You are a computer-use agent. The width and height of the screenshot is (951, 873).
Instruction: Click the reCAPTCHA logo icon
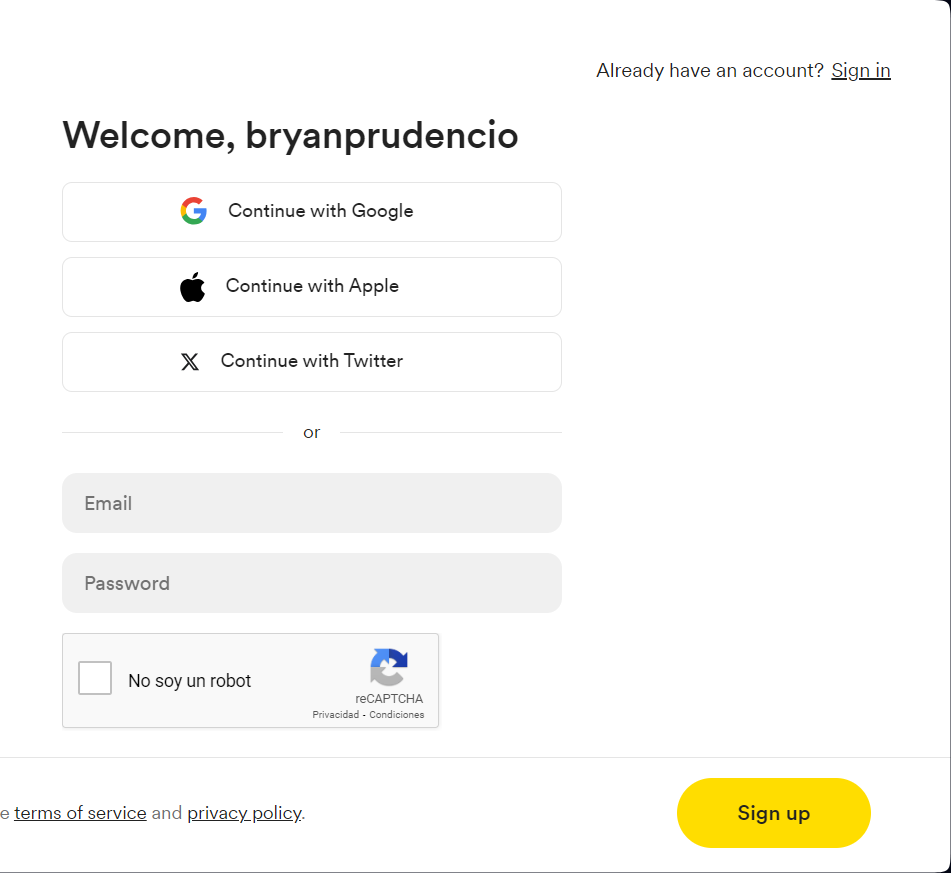click(389, 667)
